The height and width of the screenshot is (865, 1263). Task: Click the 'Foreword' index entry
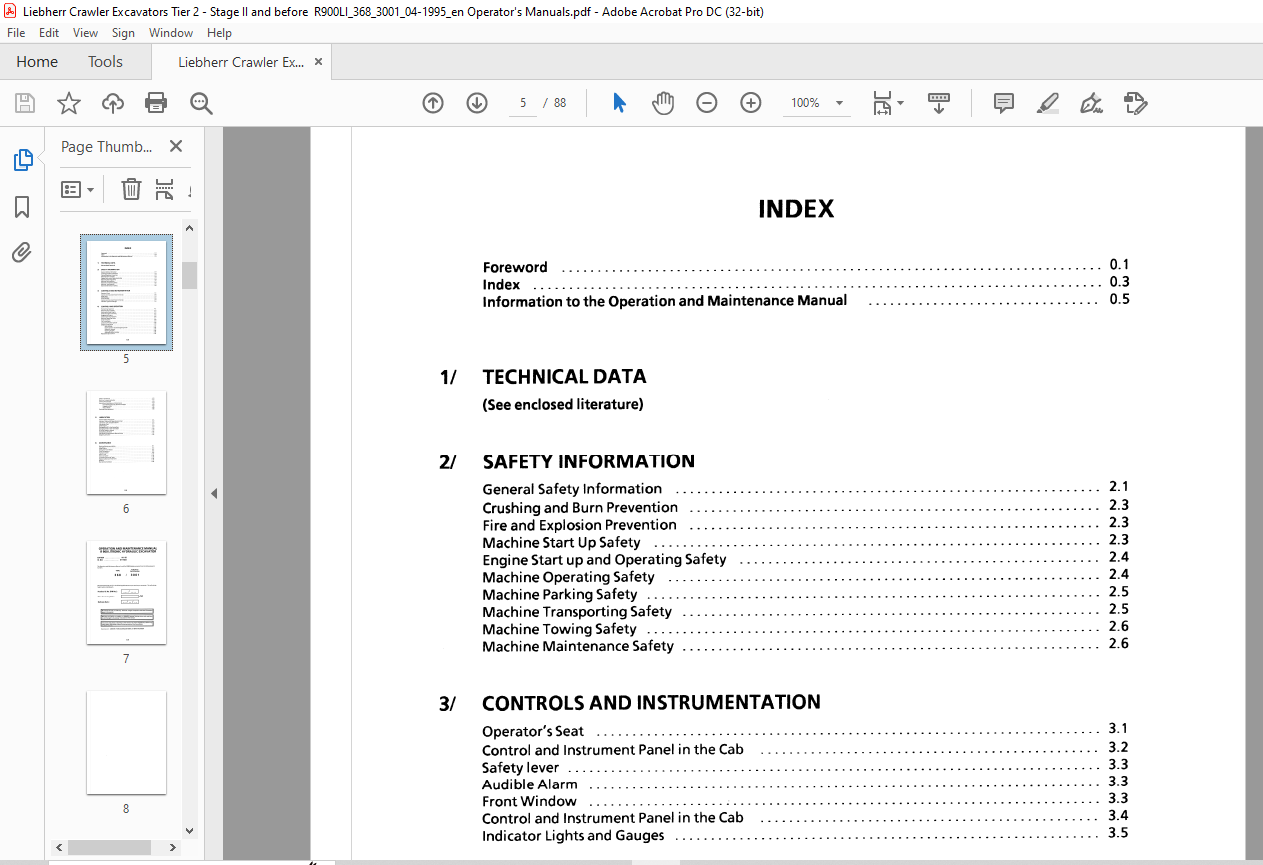pos(515,267)
